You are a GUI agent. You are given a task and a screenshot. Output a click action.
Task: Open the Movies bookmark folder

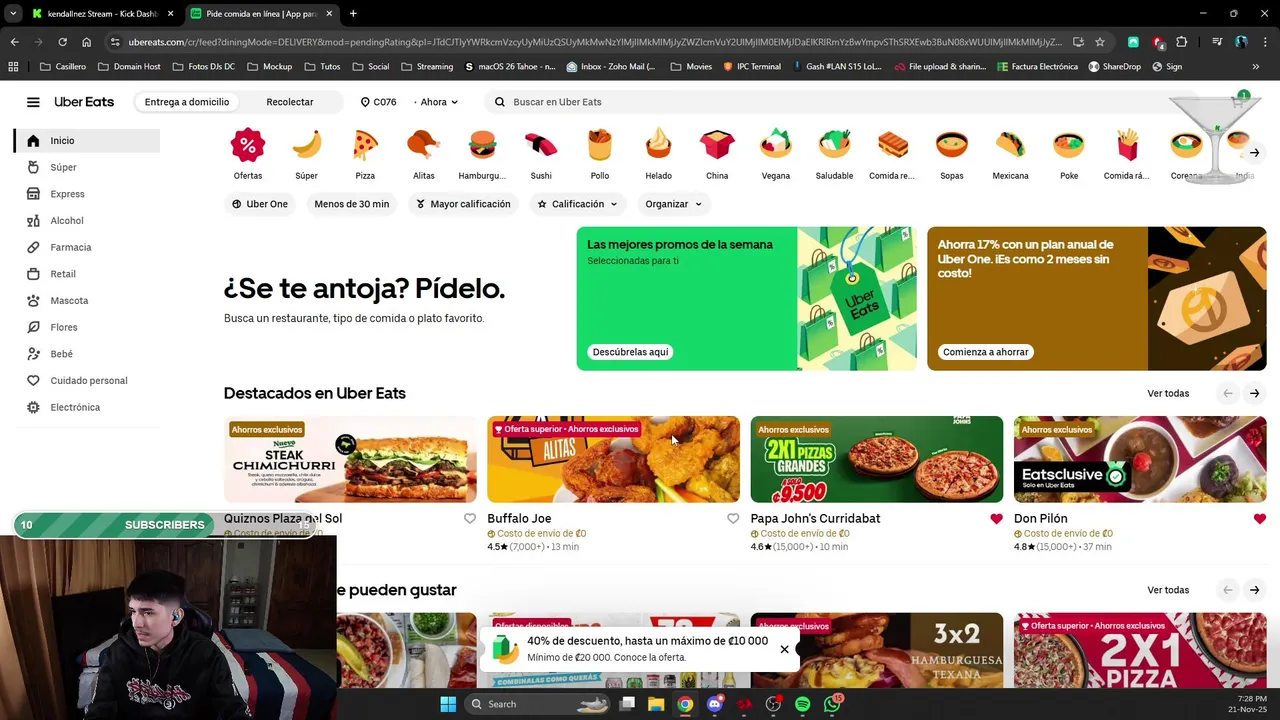[x=691, y=67]
